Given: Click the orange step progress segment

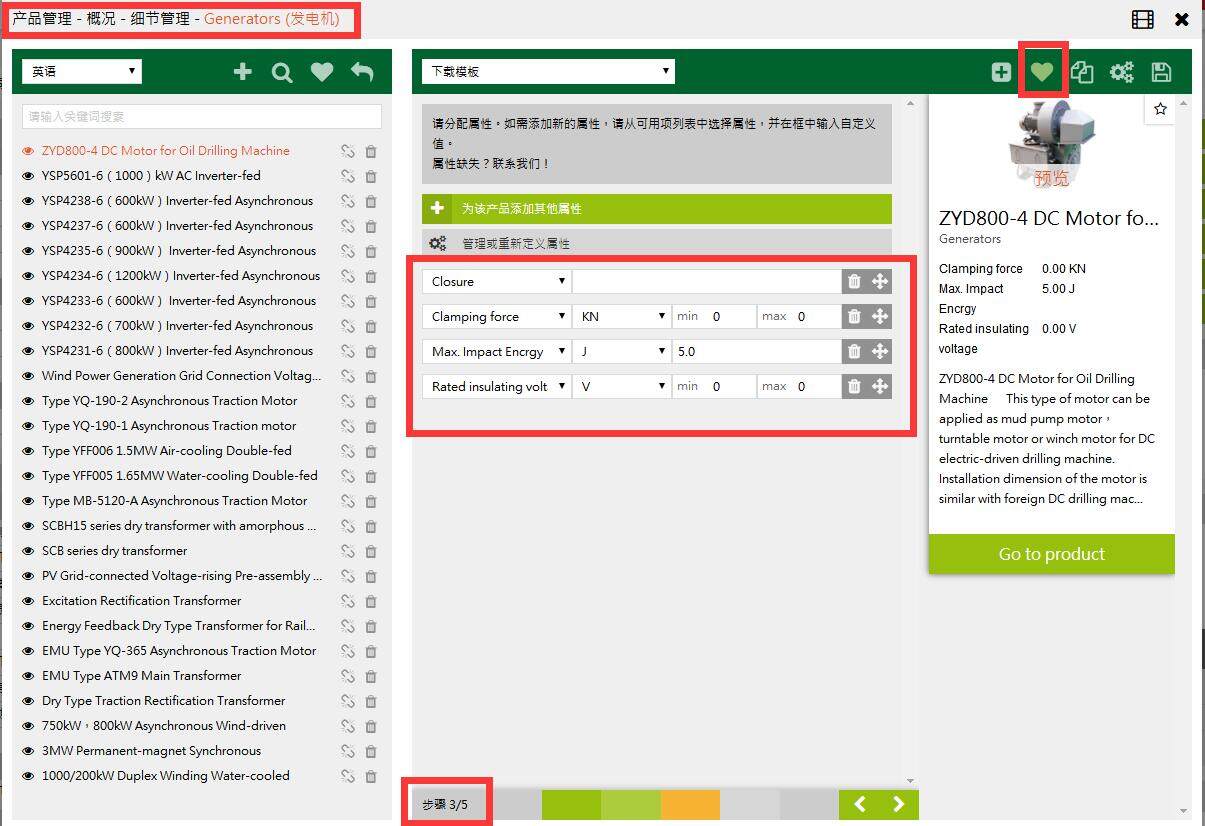Looking at the screenshot, I should [690, 804].
